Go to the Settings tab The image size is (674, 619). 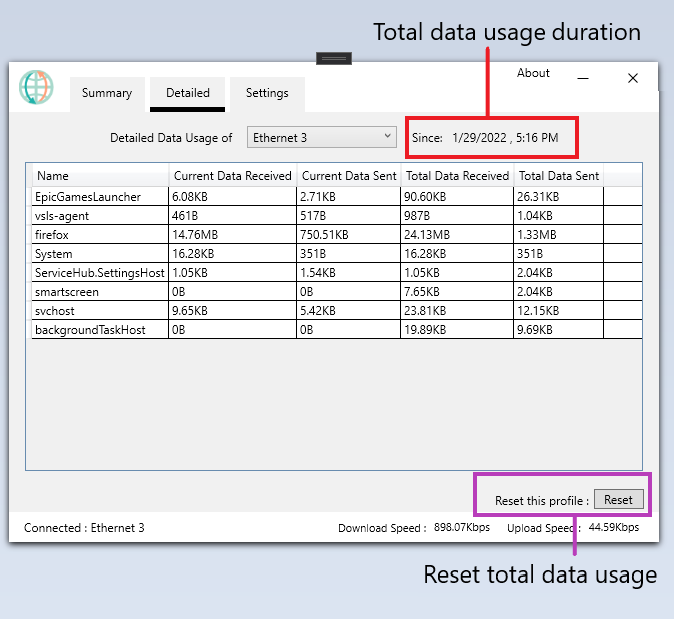click(267, 93)
